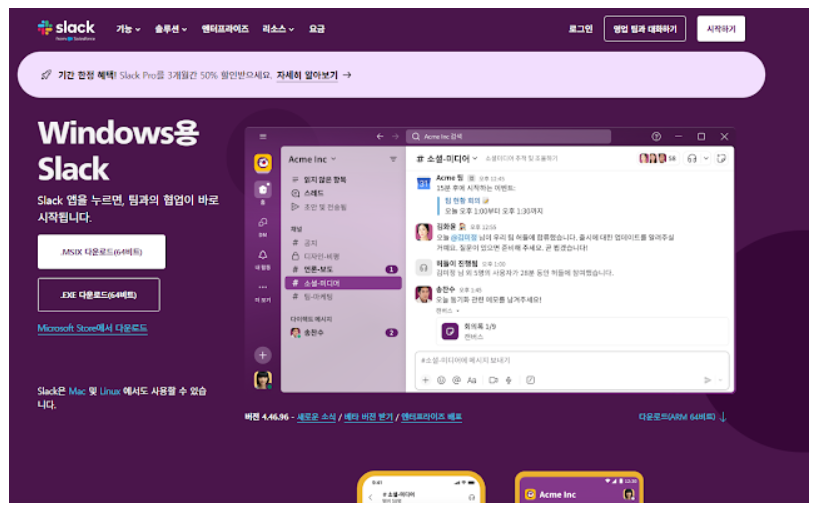This screenshot has height=511, width=817.
Task: Click the member avatars showing 58
Action: [658, 158]
